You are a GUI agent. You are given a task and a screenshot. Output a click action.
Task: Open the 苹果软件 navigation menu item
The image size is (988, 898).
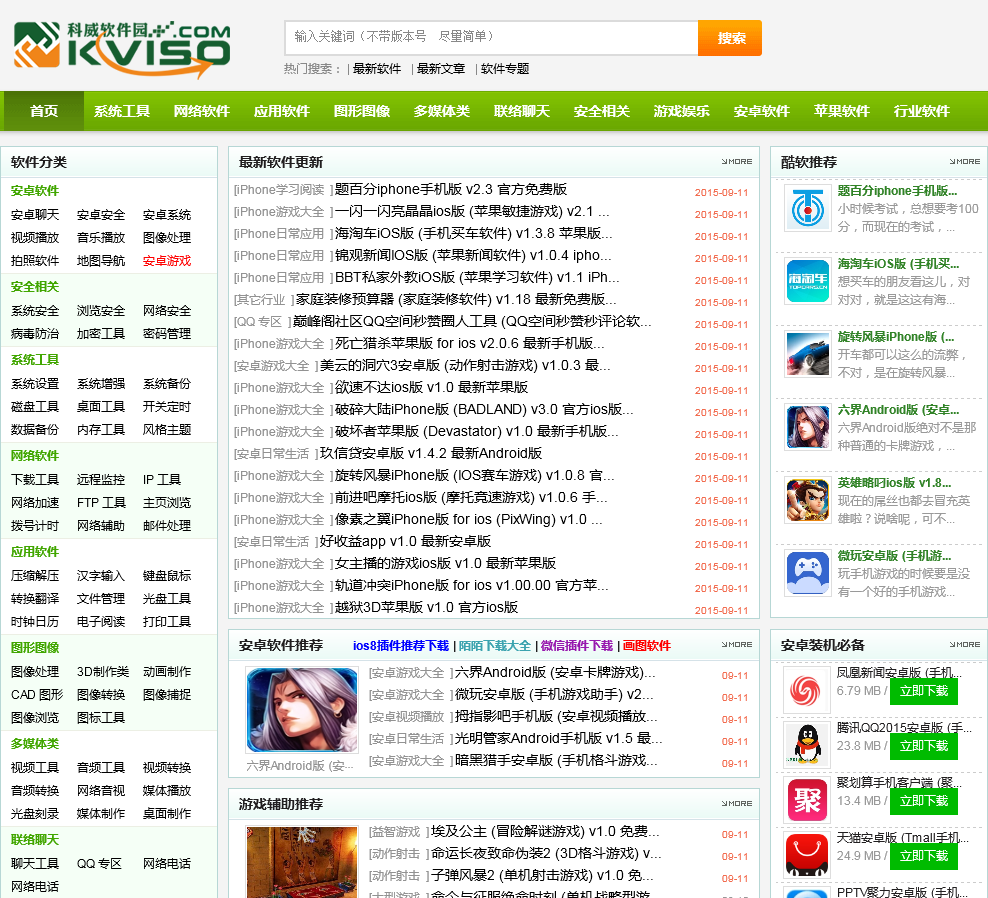point(842,111)
